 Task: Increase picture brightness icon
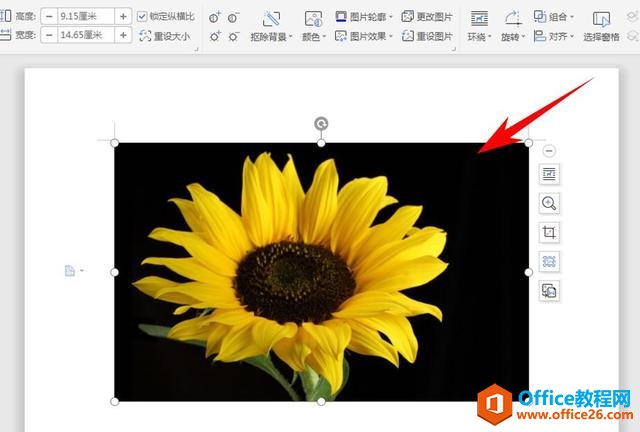pyautogui.click(x=215, y=37)
